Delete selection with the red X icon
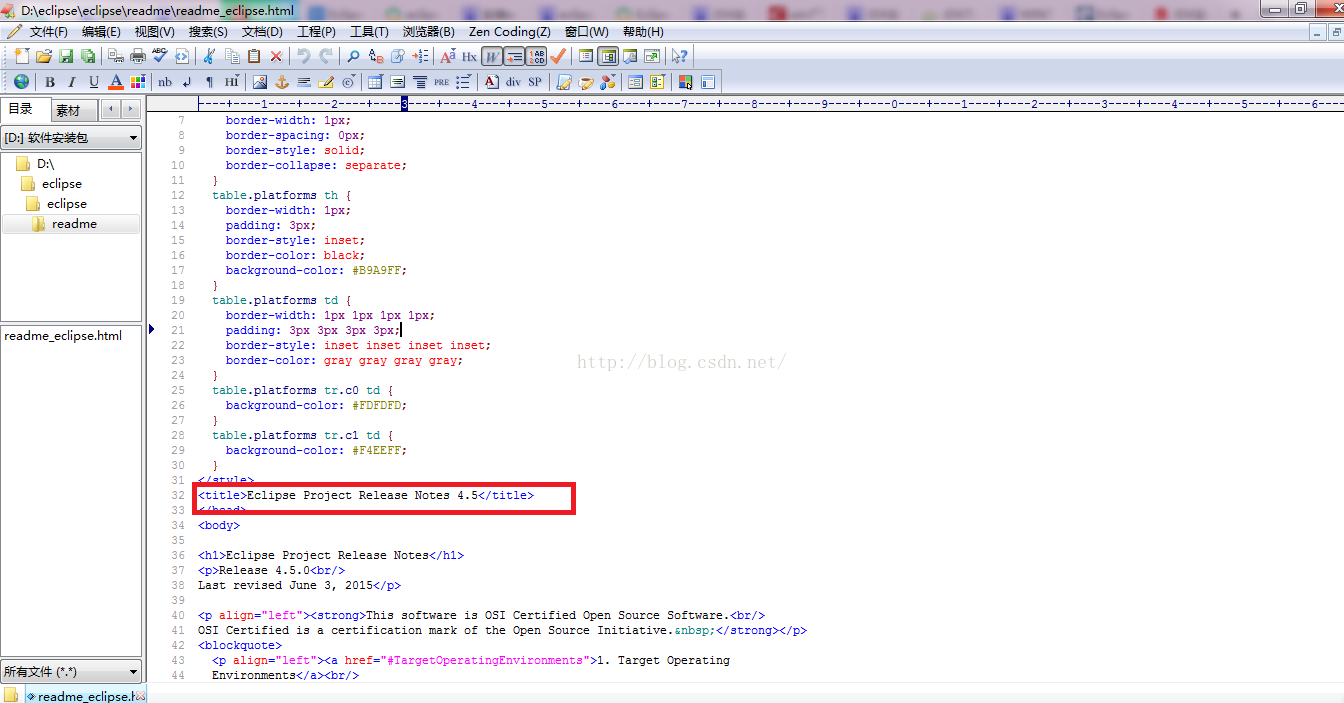Screen dimensions: 1344x703 pyautogui.click(x=276, y=56)
